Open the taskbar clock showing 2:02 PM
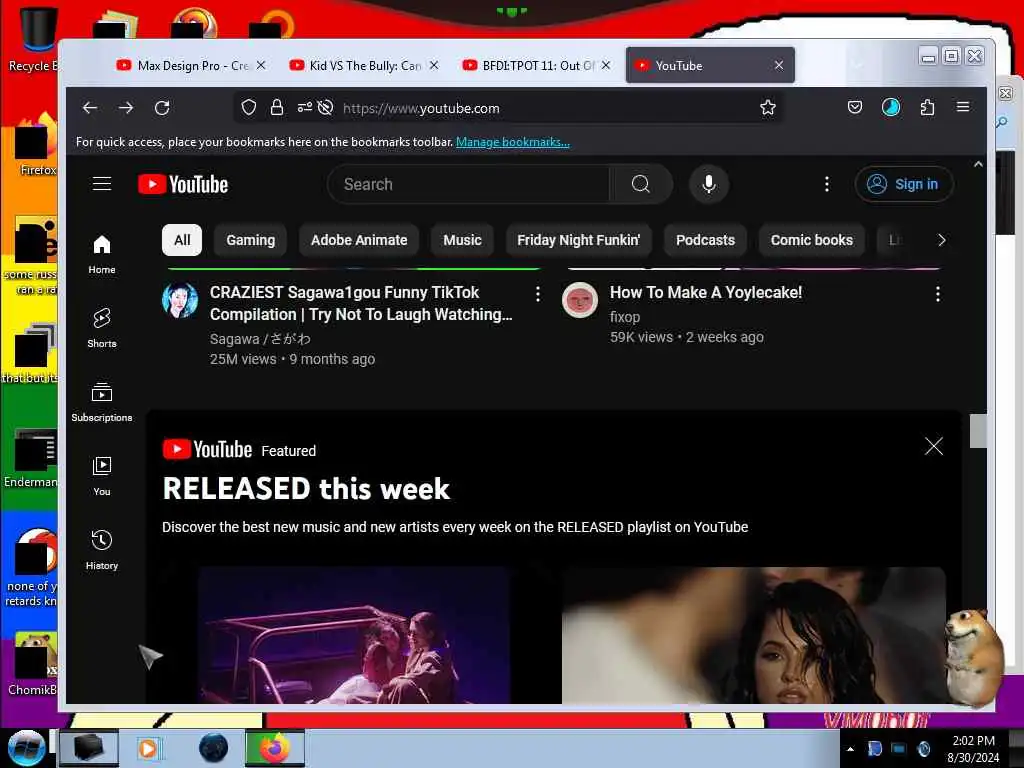 click(x=973, y=749)
